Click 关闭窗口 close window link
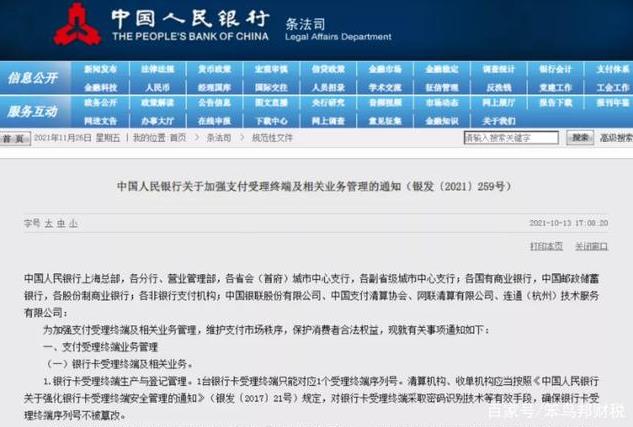This screenshot has height=427, width=633. tap(591, 246)
